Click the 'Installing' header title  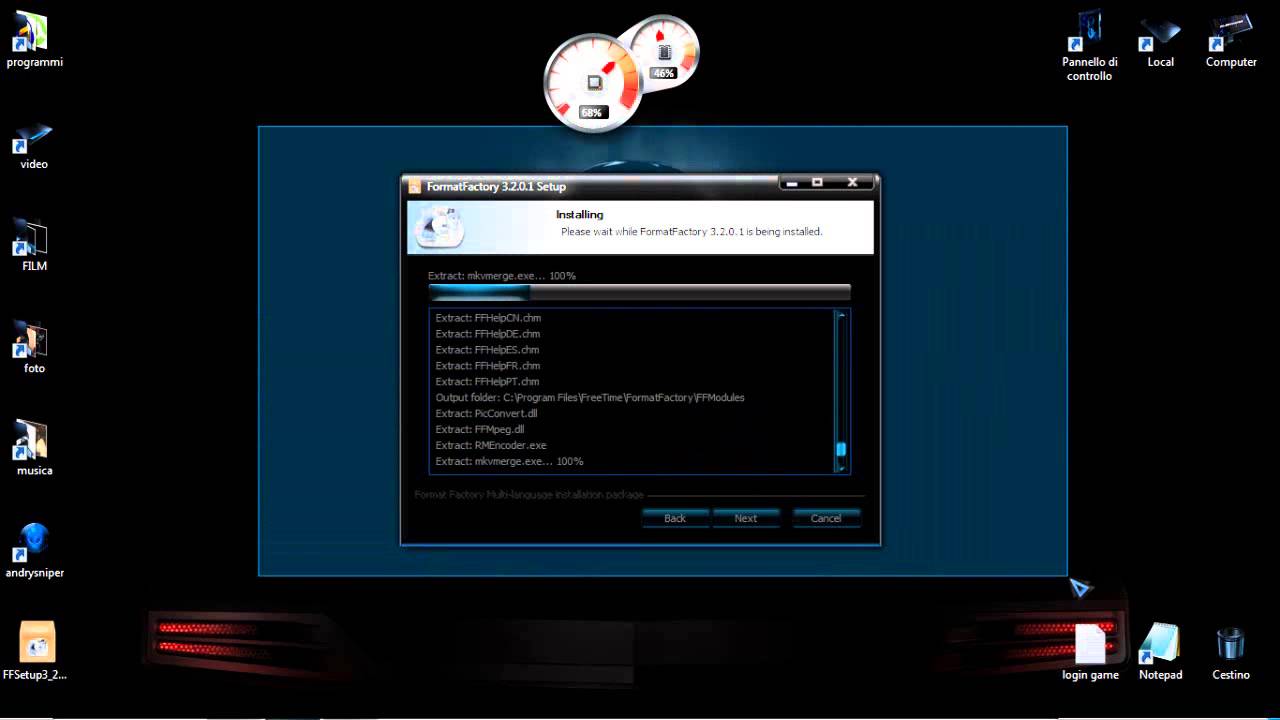(580, 215)
